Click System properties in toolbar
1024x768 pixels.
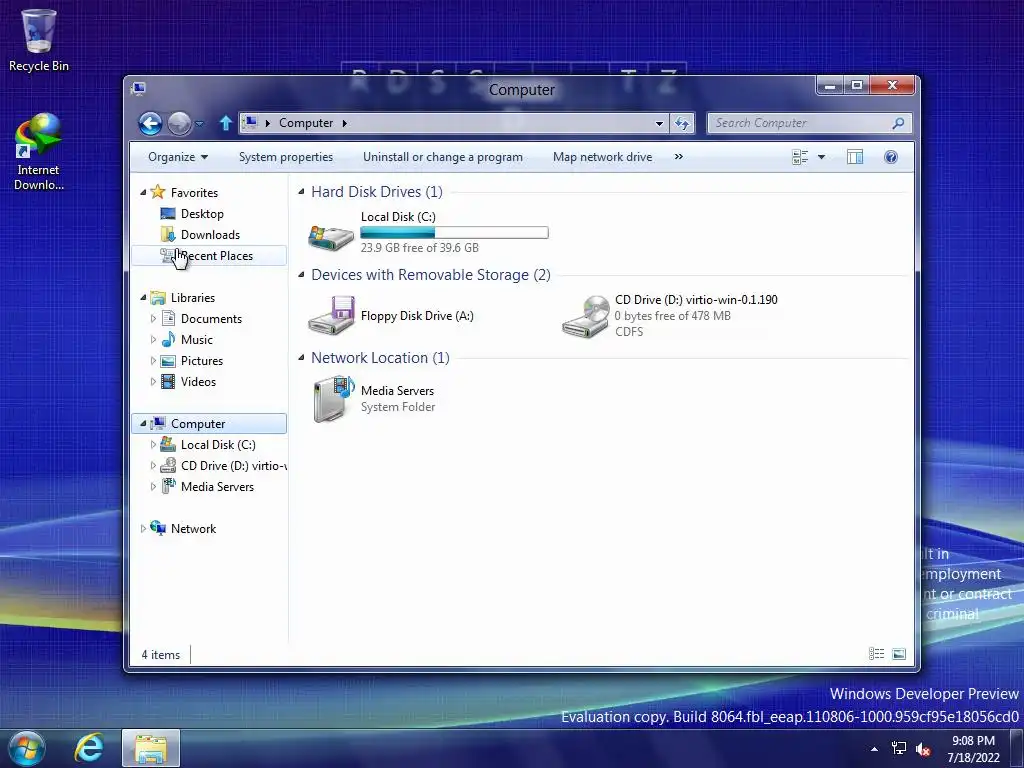coord(285,157)
